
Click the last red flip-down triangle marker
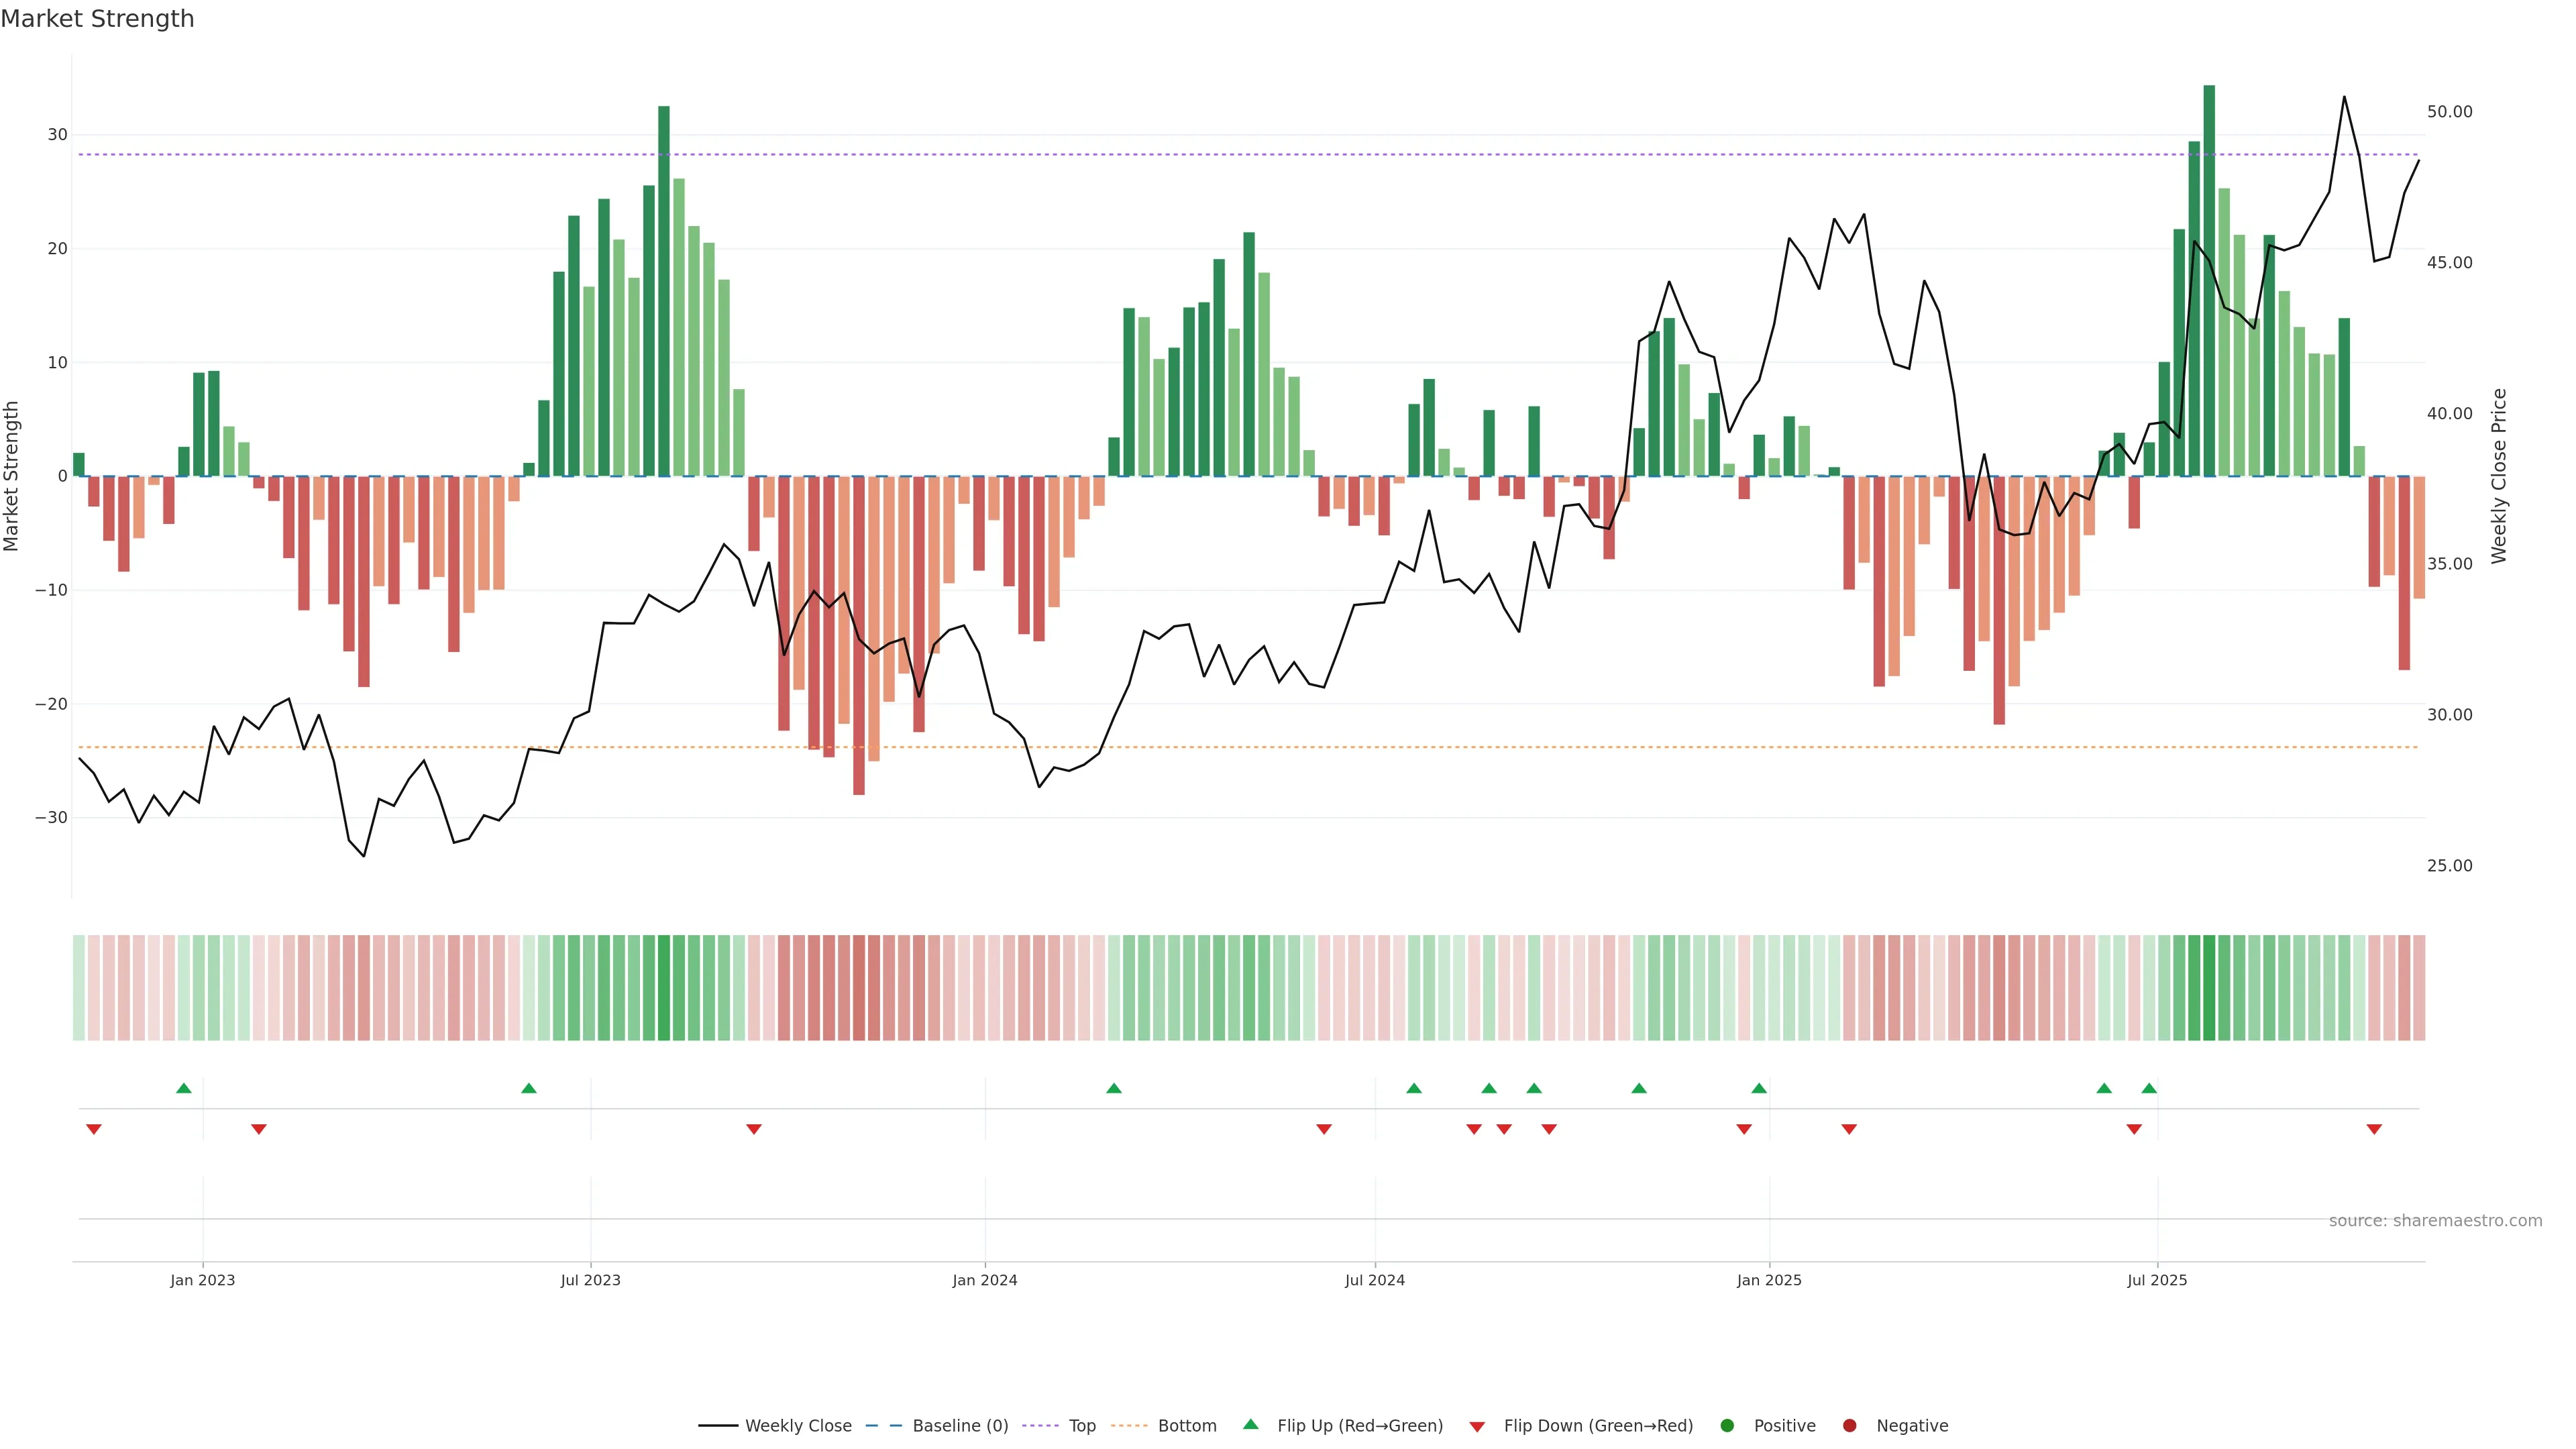point(2374,1129)
